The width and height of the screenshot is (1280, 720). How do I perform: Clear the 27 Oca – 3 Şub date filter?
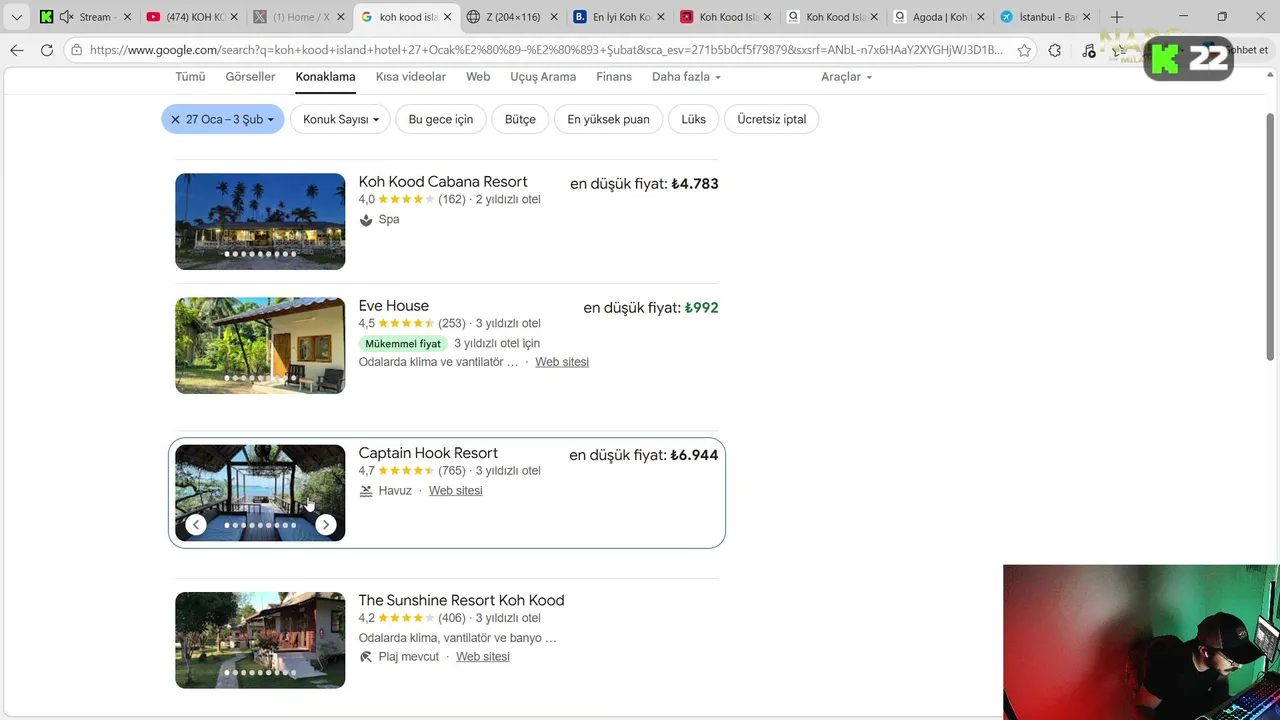175,119
